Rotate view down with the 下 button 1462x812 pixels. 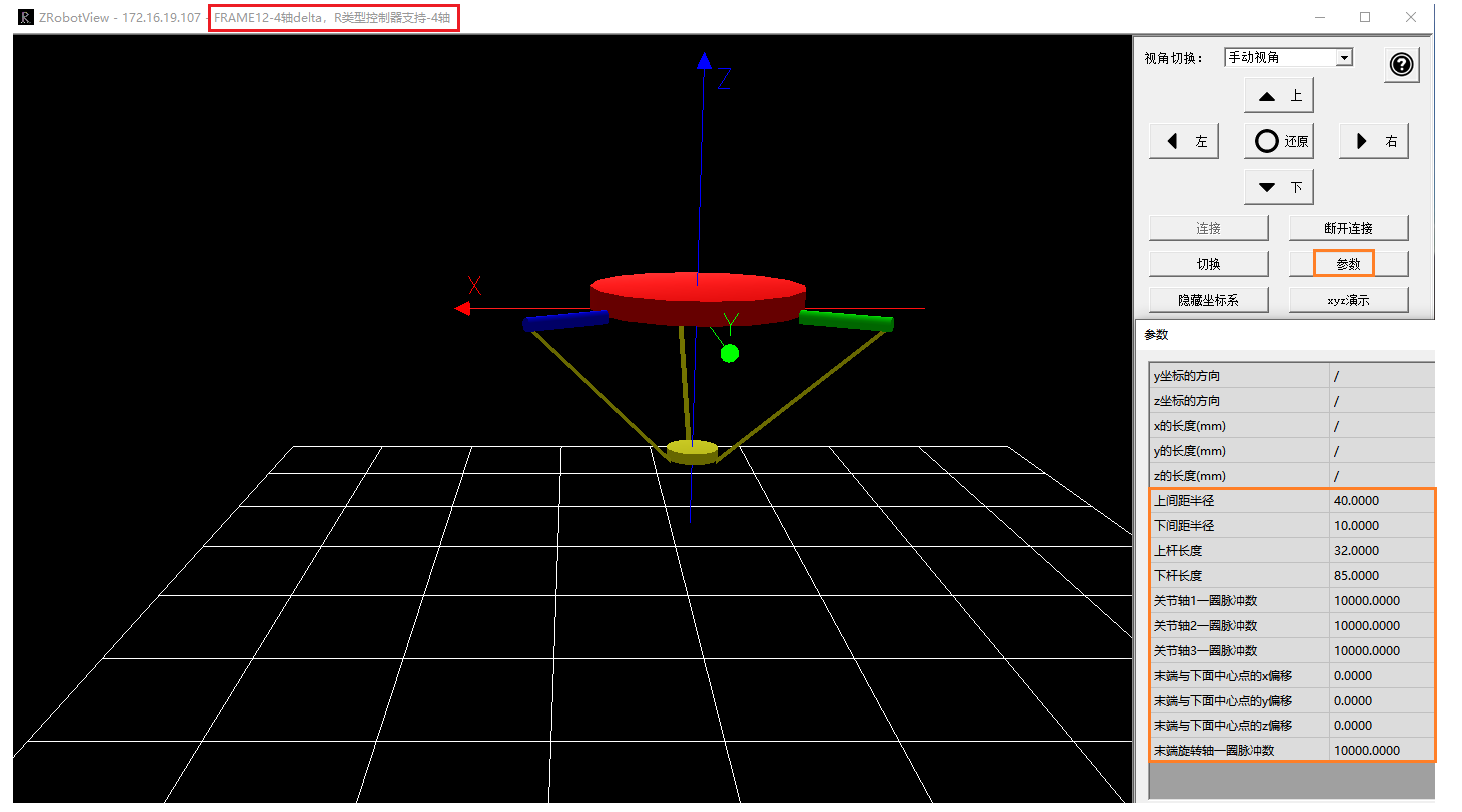coord(1279,187)
